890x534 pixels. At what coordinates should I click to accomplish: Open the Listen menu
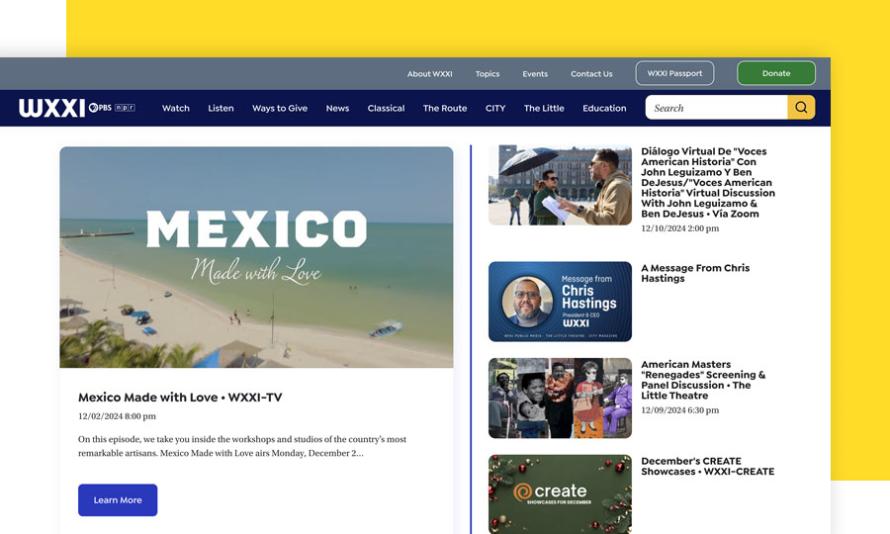(221, 108)
